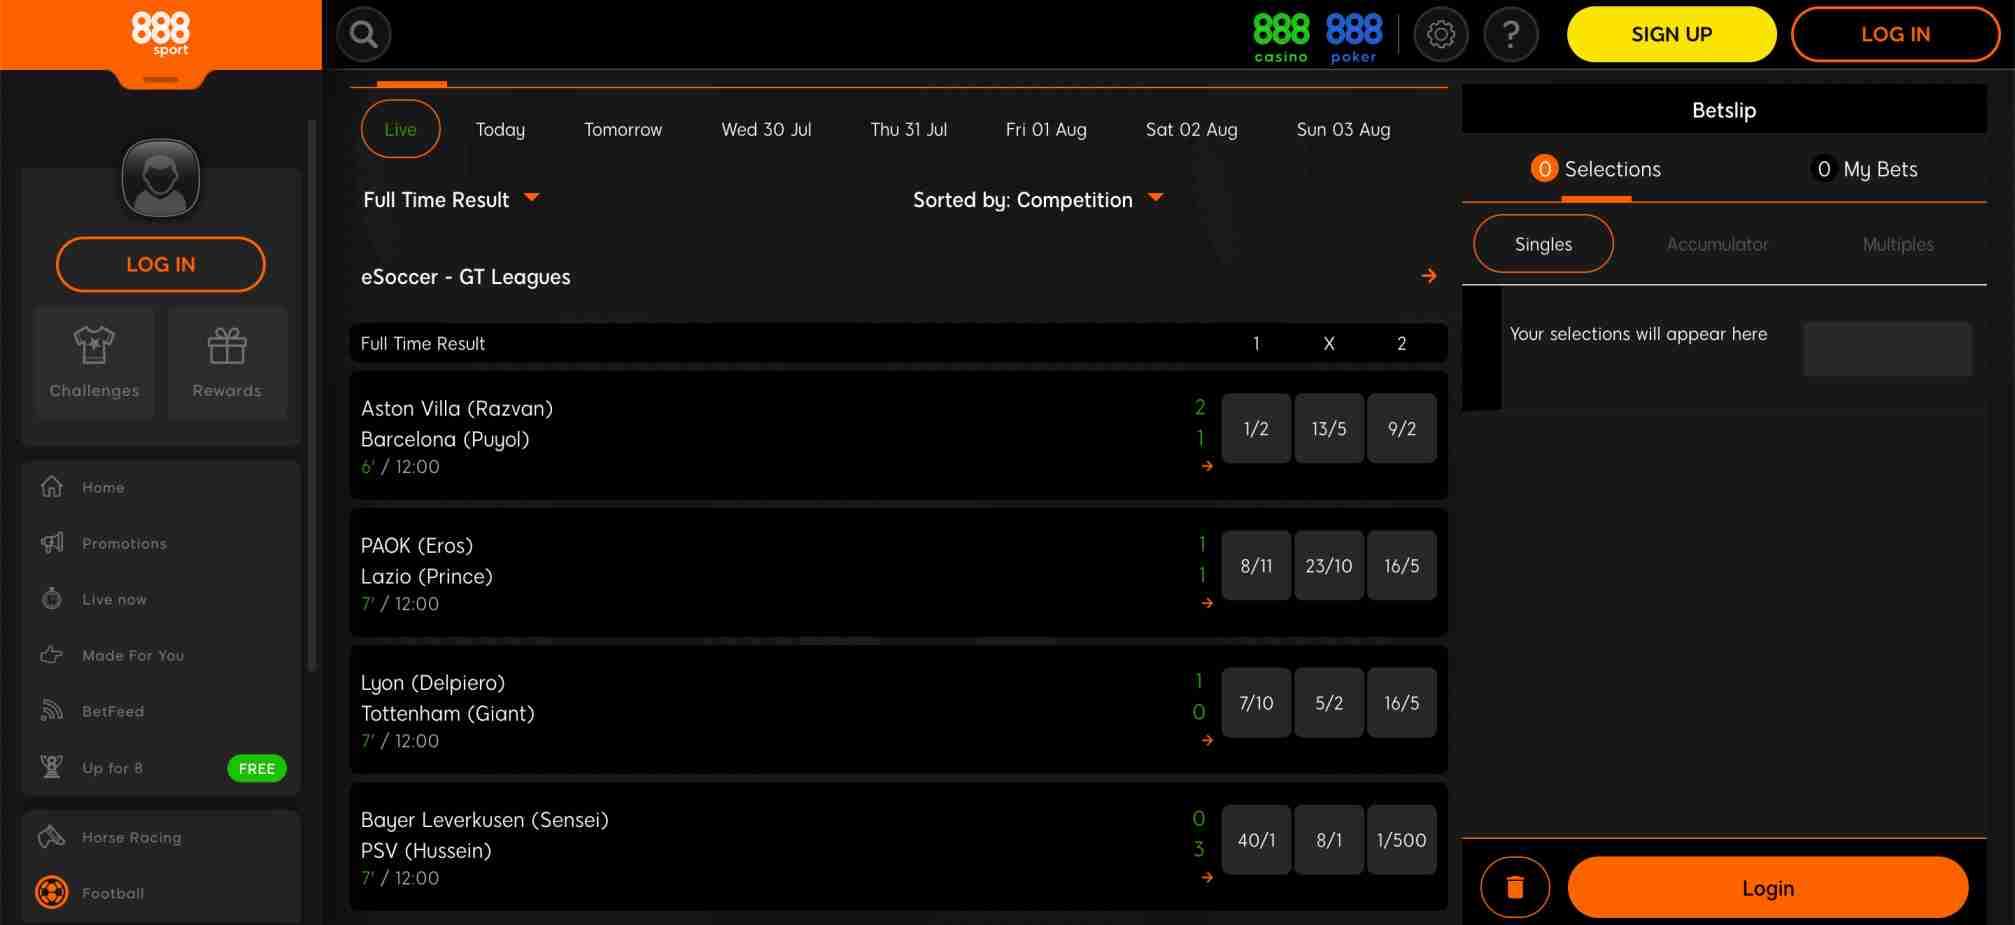
Task: Open eSoccer - GT Leagues heading
Action: pyautogui.click(x=465, y=277)
